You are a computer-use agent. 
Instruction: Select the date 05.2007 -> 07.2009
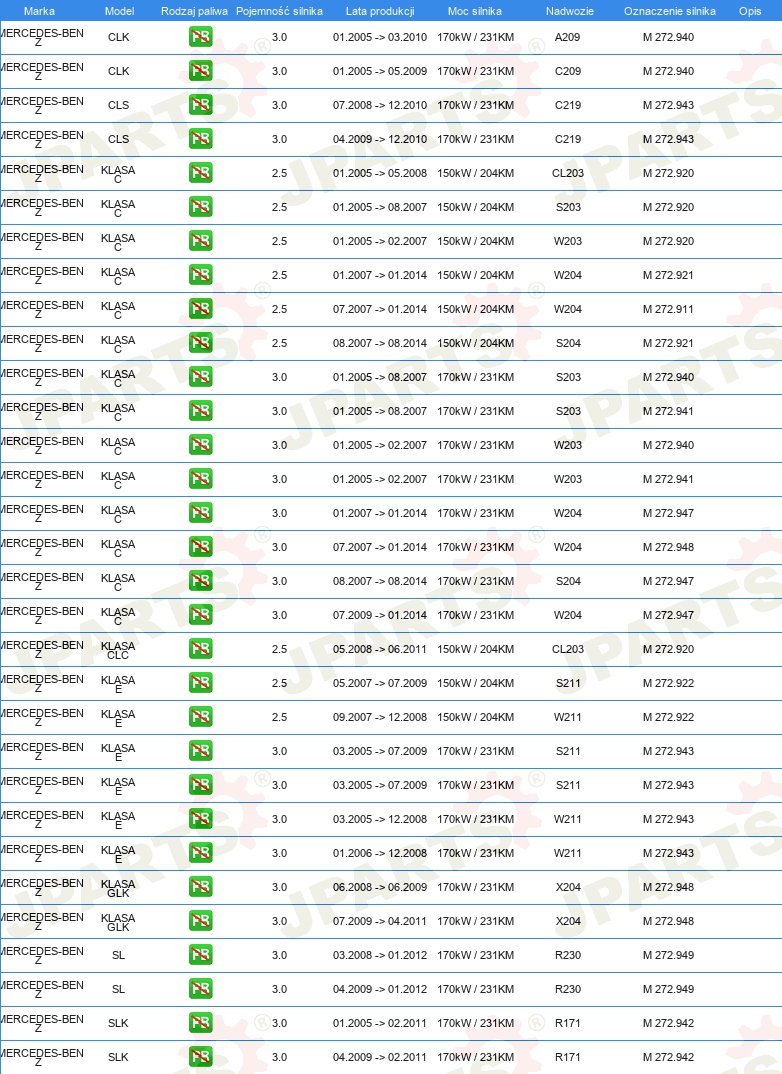[x=380, y=683]
